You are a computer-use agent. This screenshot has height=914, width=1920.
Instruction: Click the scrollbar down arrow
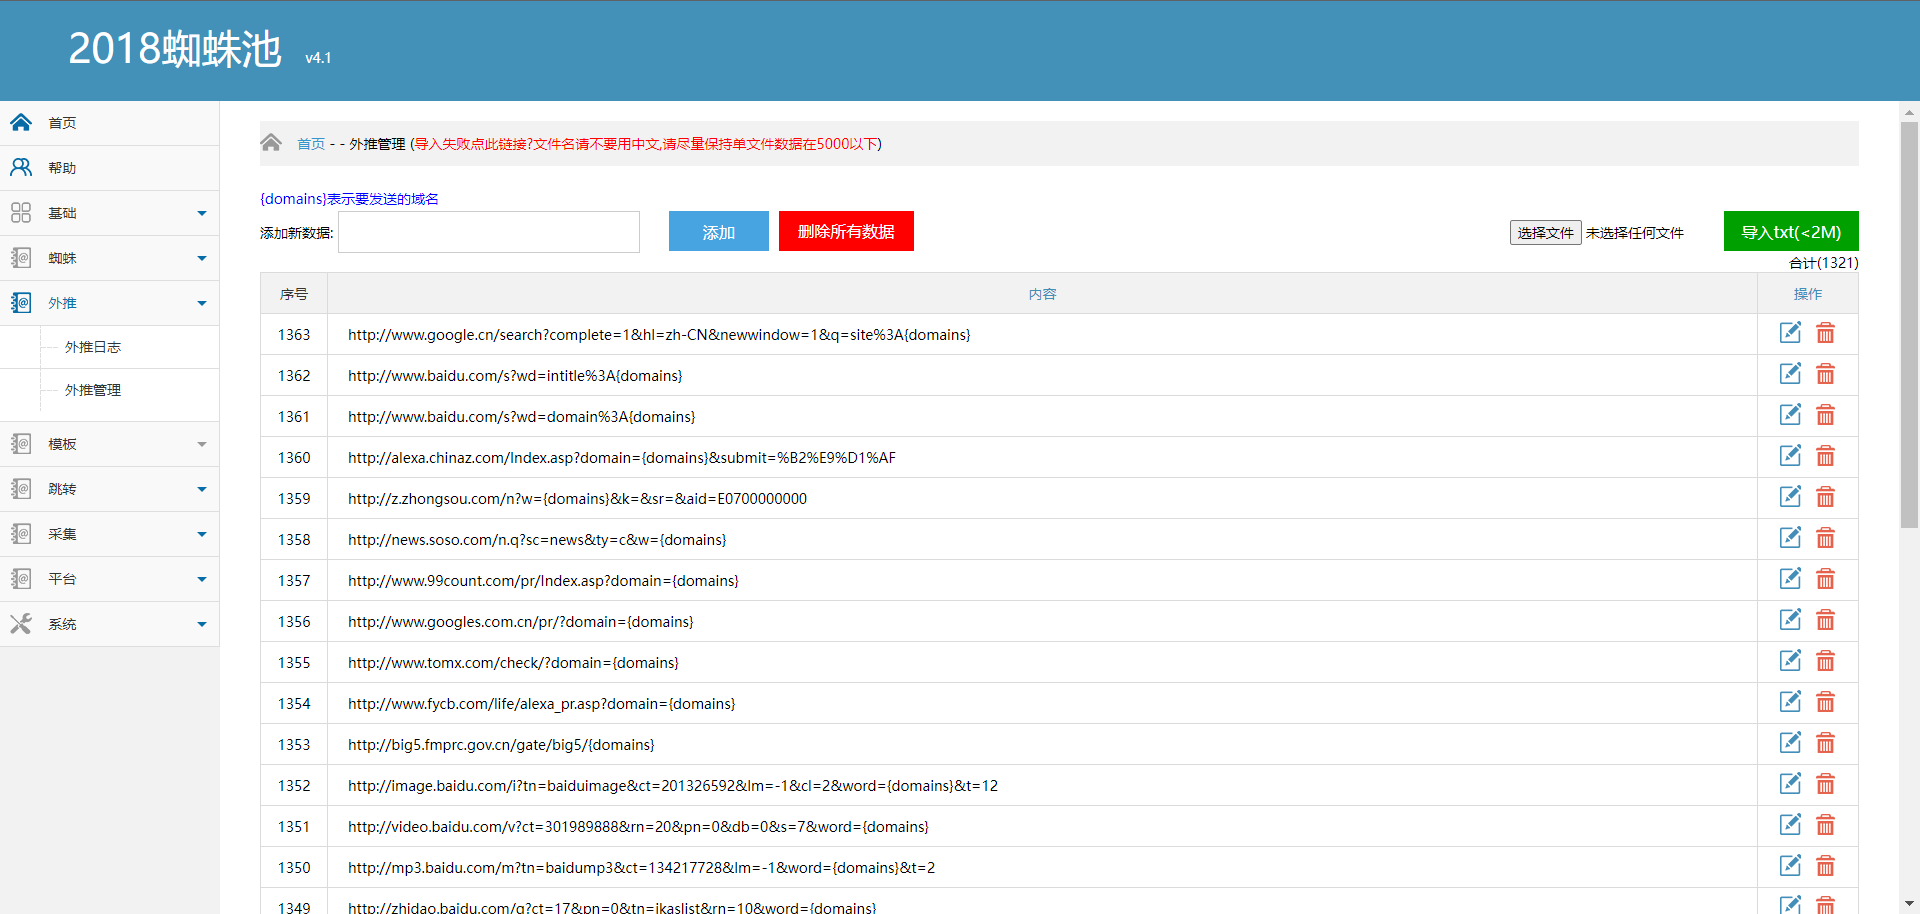tap(1909, 904)
